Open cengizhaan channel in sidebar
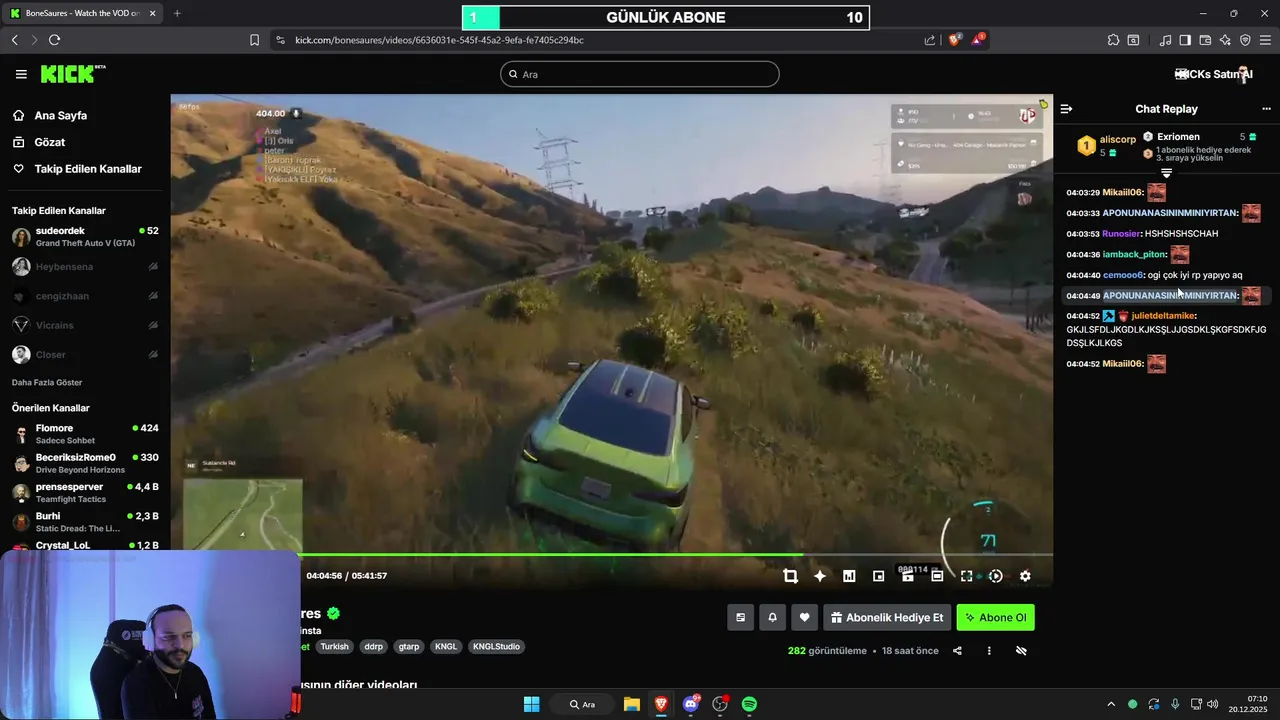 click(x=84, y=296)
